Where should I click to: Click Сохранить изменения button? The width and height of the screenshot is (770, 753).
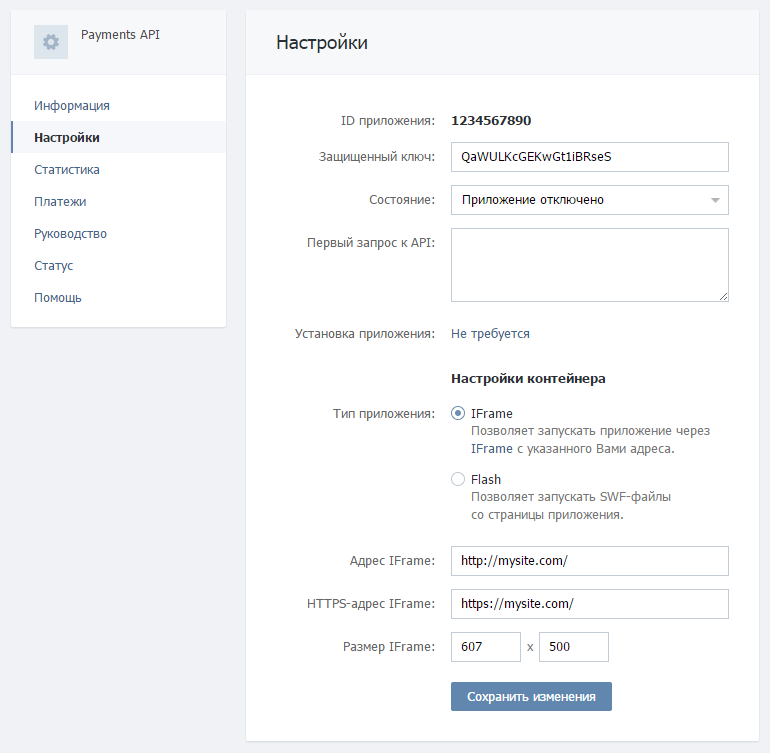pos(531,697)
